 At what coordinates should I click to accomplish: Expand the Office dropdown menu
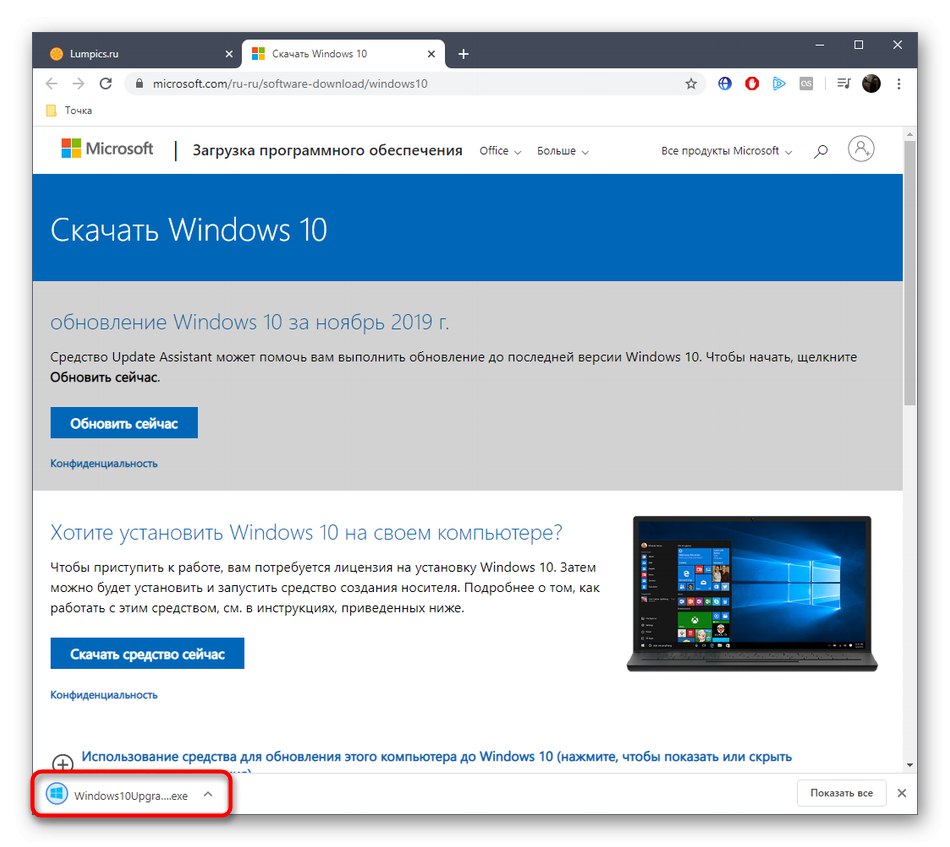(x=500, y=151)
